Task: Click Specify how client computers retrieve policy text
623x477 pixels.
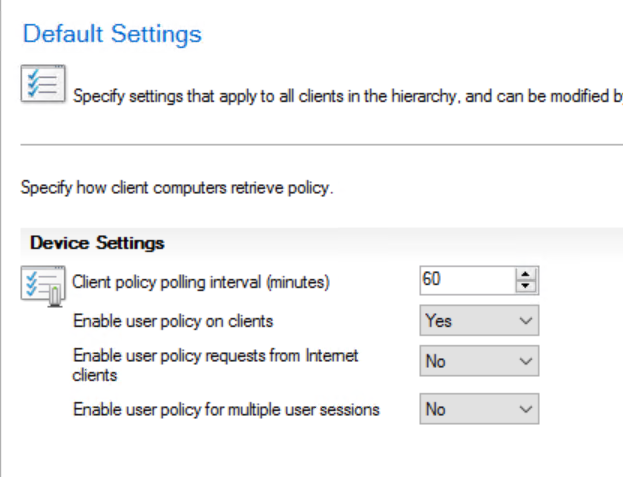Action: (177, 187)
